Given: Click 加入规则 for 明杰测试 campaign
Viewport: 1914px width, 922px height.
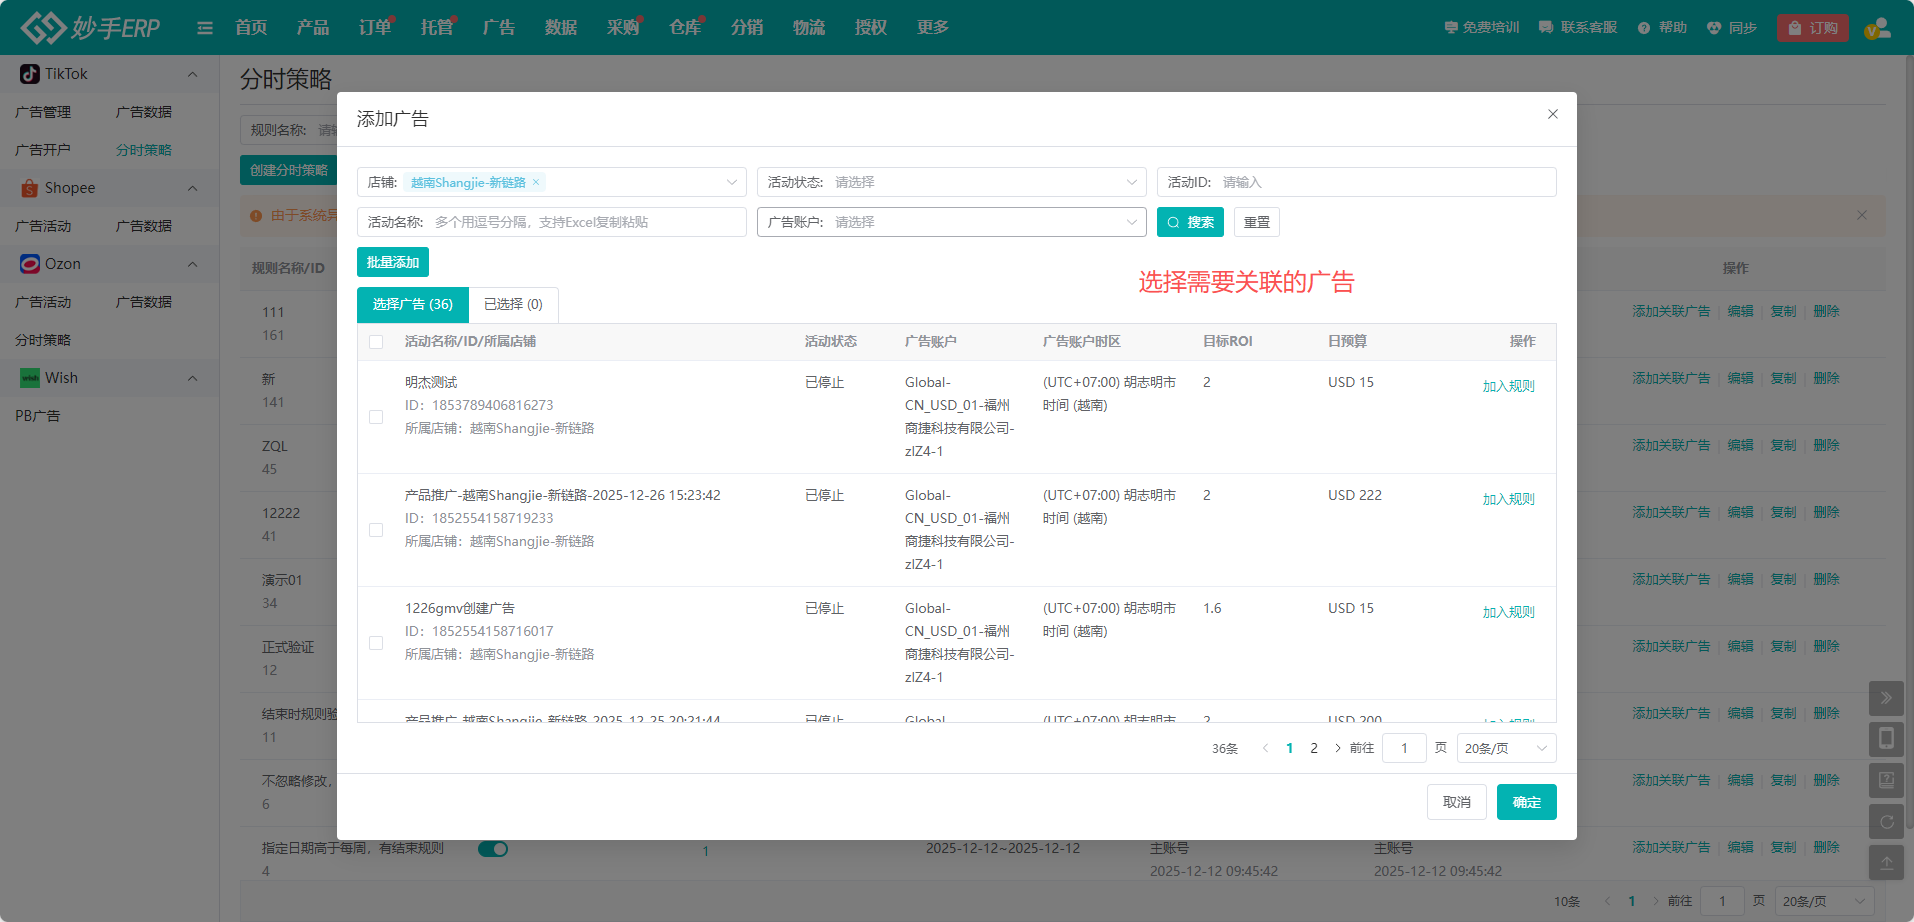Looking at the screenshot, I should 1508,386.
